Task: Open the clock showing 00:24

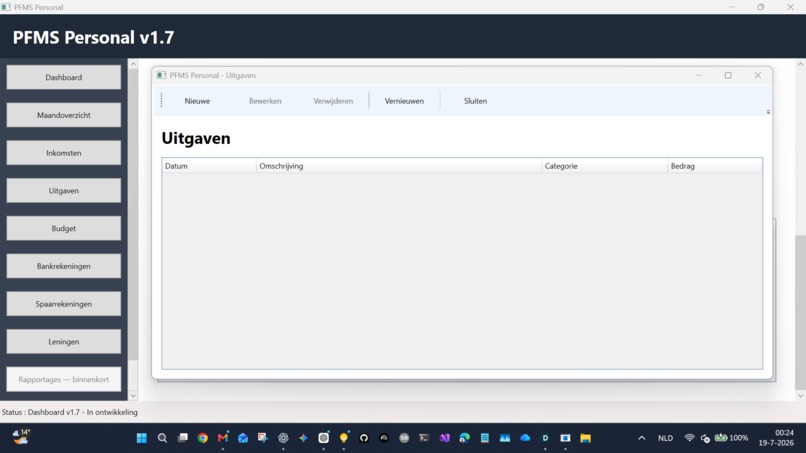Action: (x=784, y=433)
